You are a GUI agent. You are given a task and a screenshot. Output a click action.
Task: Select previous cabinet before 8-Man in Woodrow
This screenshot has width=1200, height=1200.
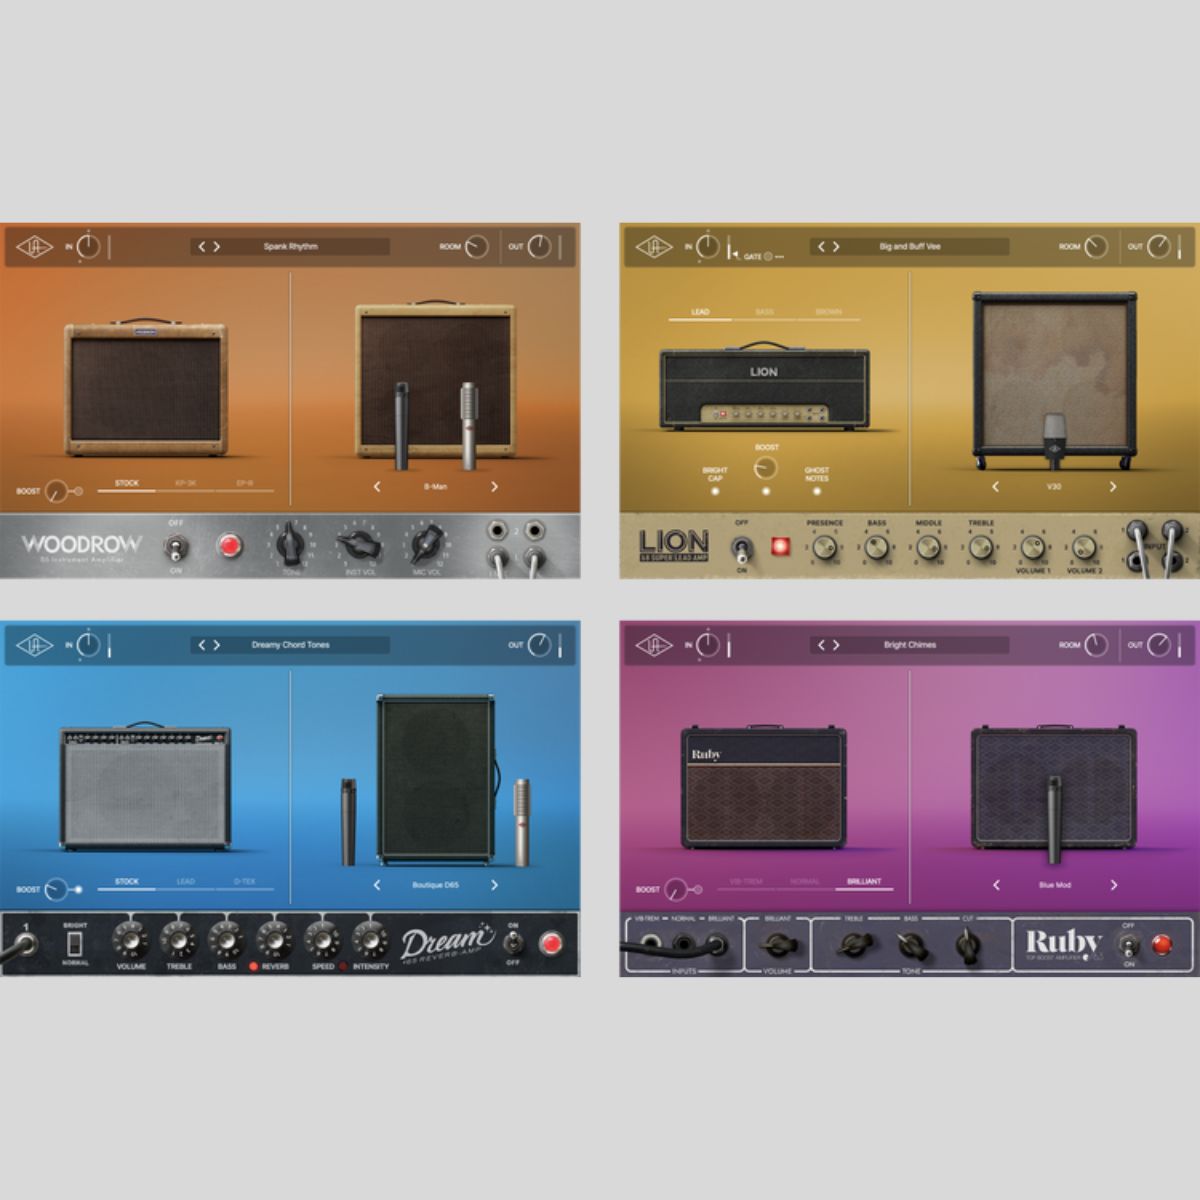pyautogui.click(x=377, y=487)
